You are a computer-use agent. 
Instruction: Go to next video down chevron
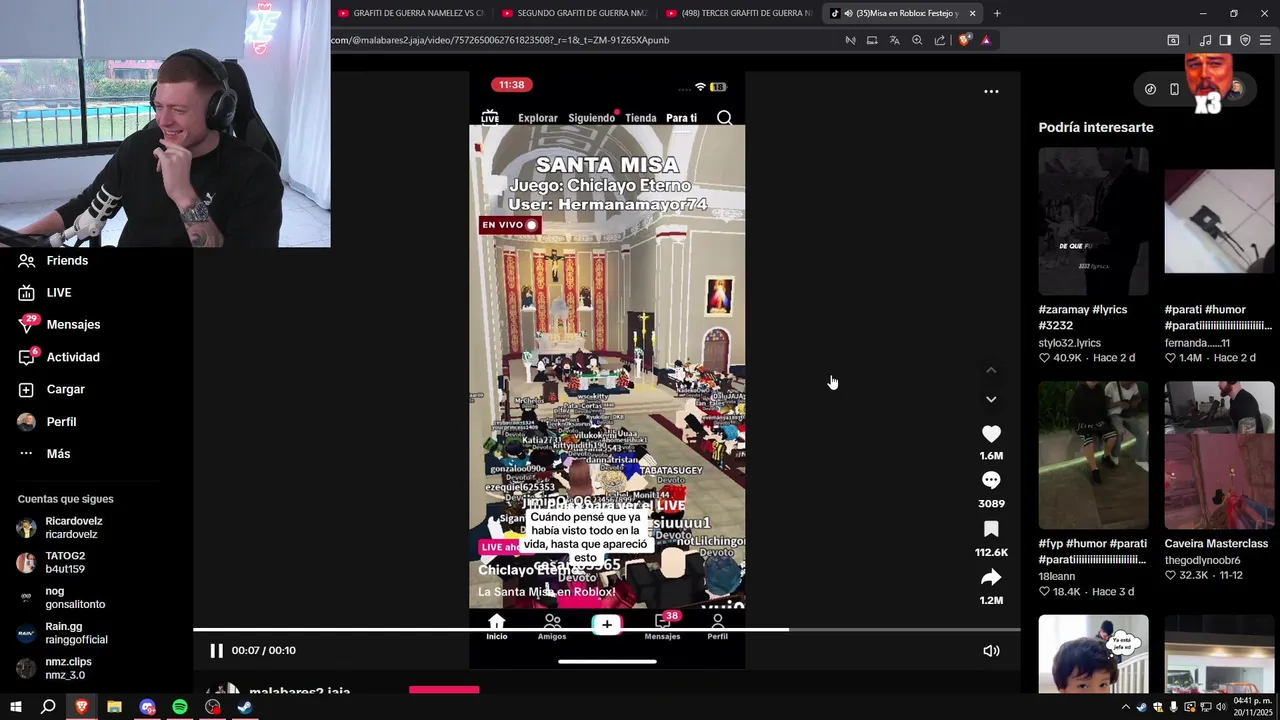tap(991, 399)
